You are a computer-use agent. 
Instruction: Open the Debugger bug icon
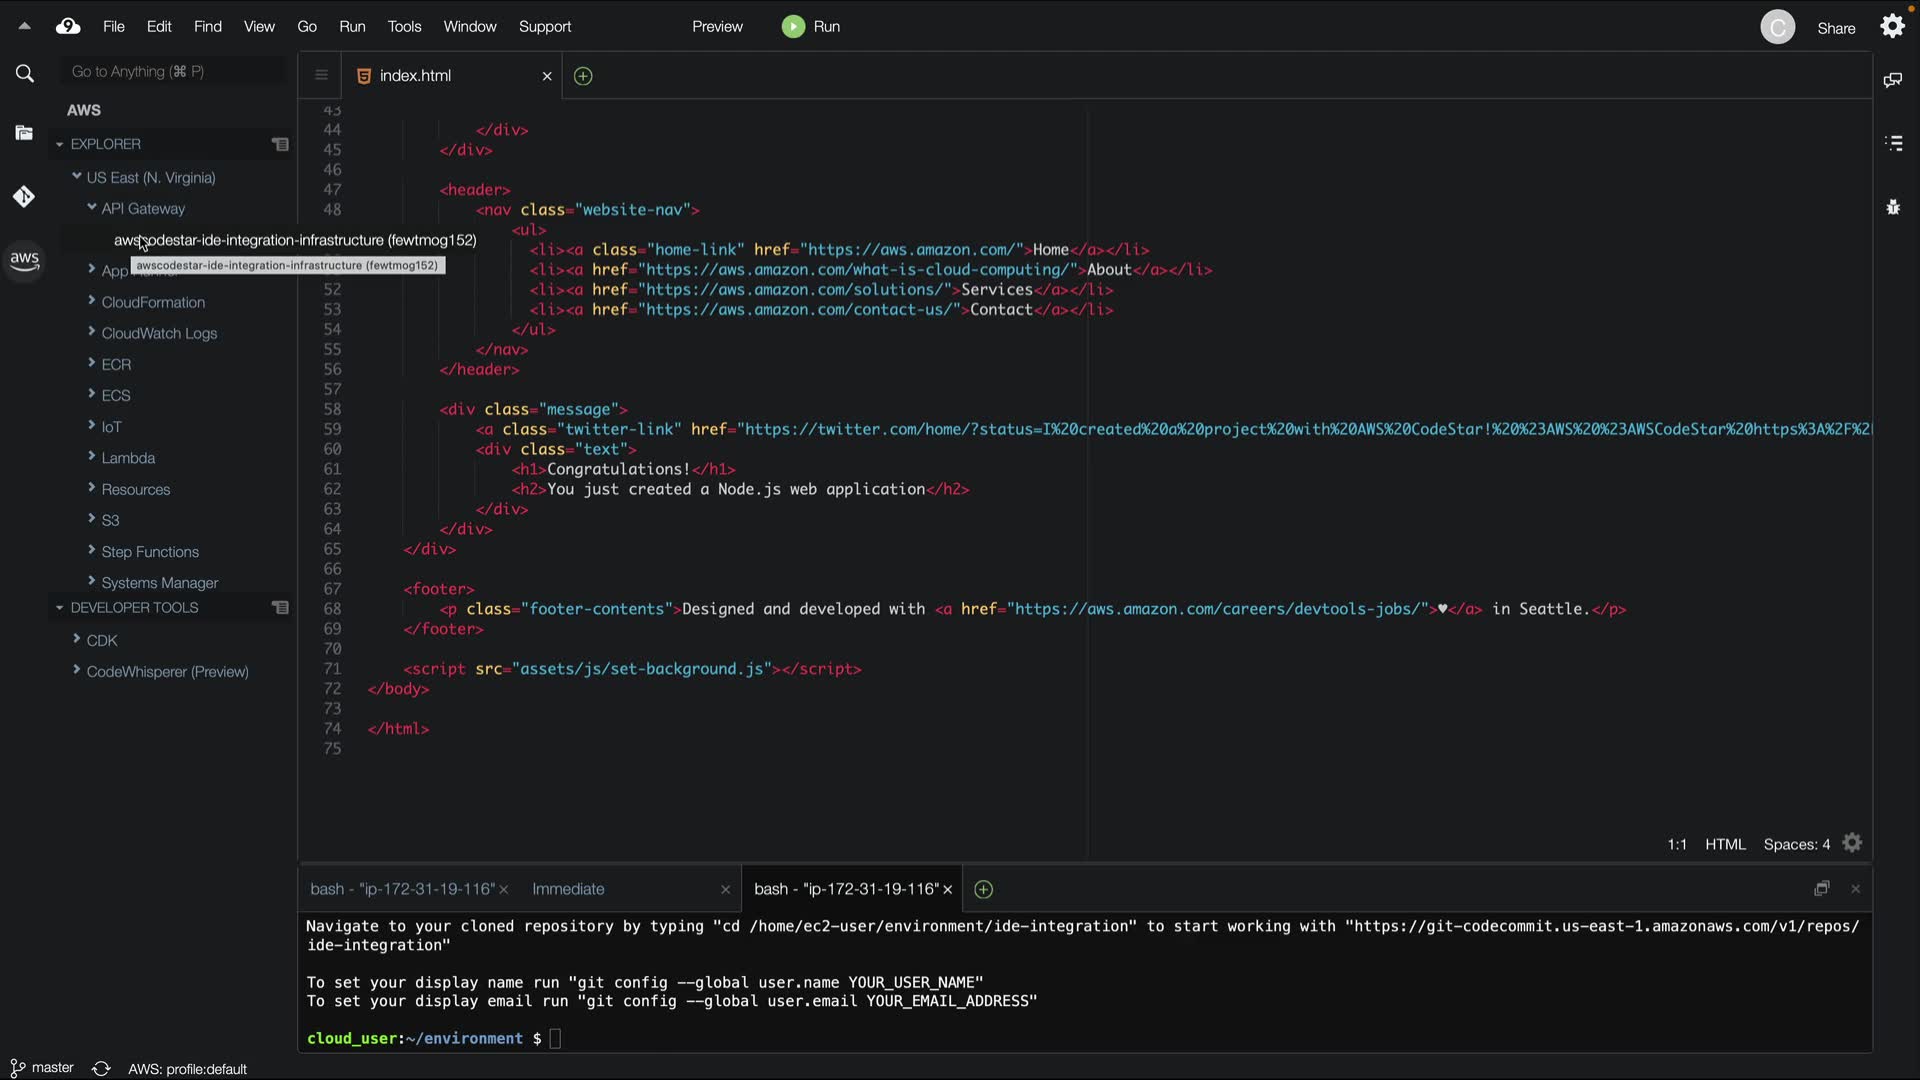click(x=1893, y=207)
